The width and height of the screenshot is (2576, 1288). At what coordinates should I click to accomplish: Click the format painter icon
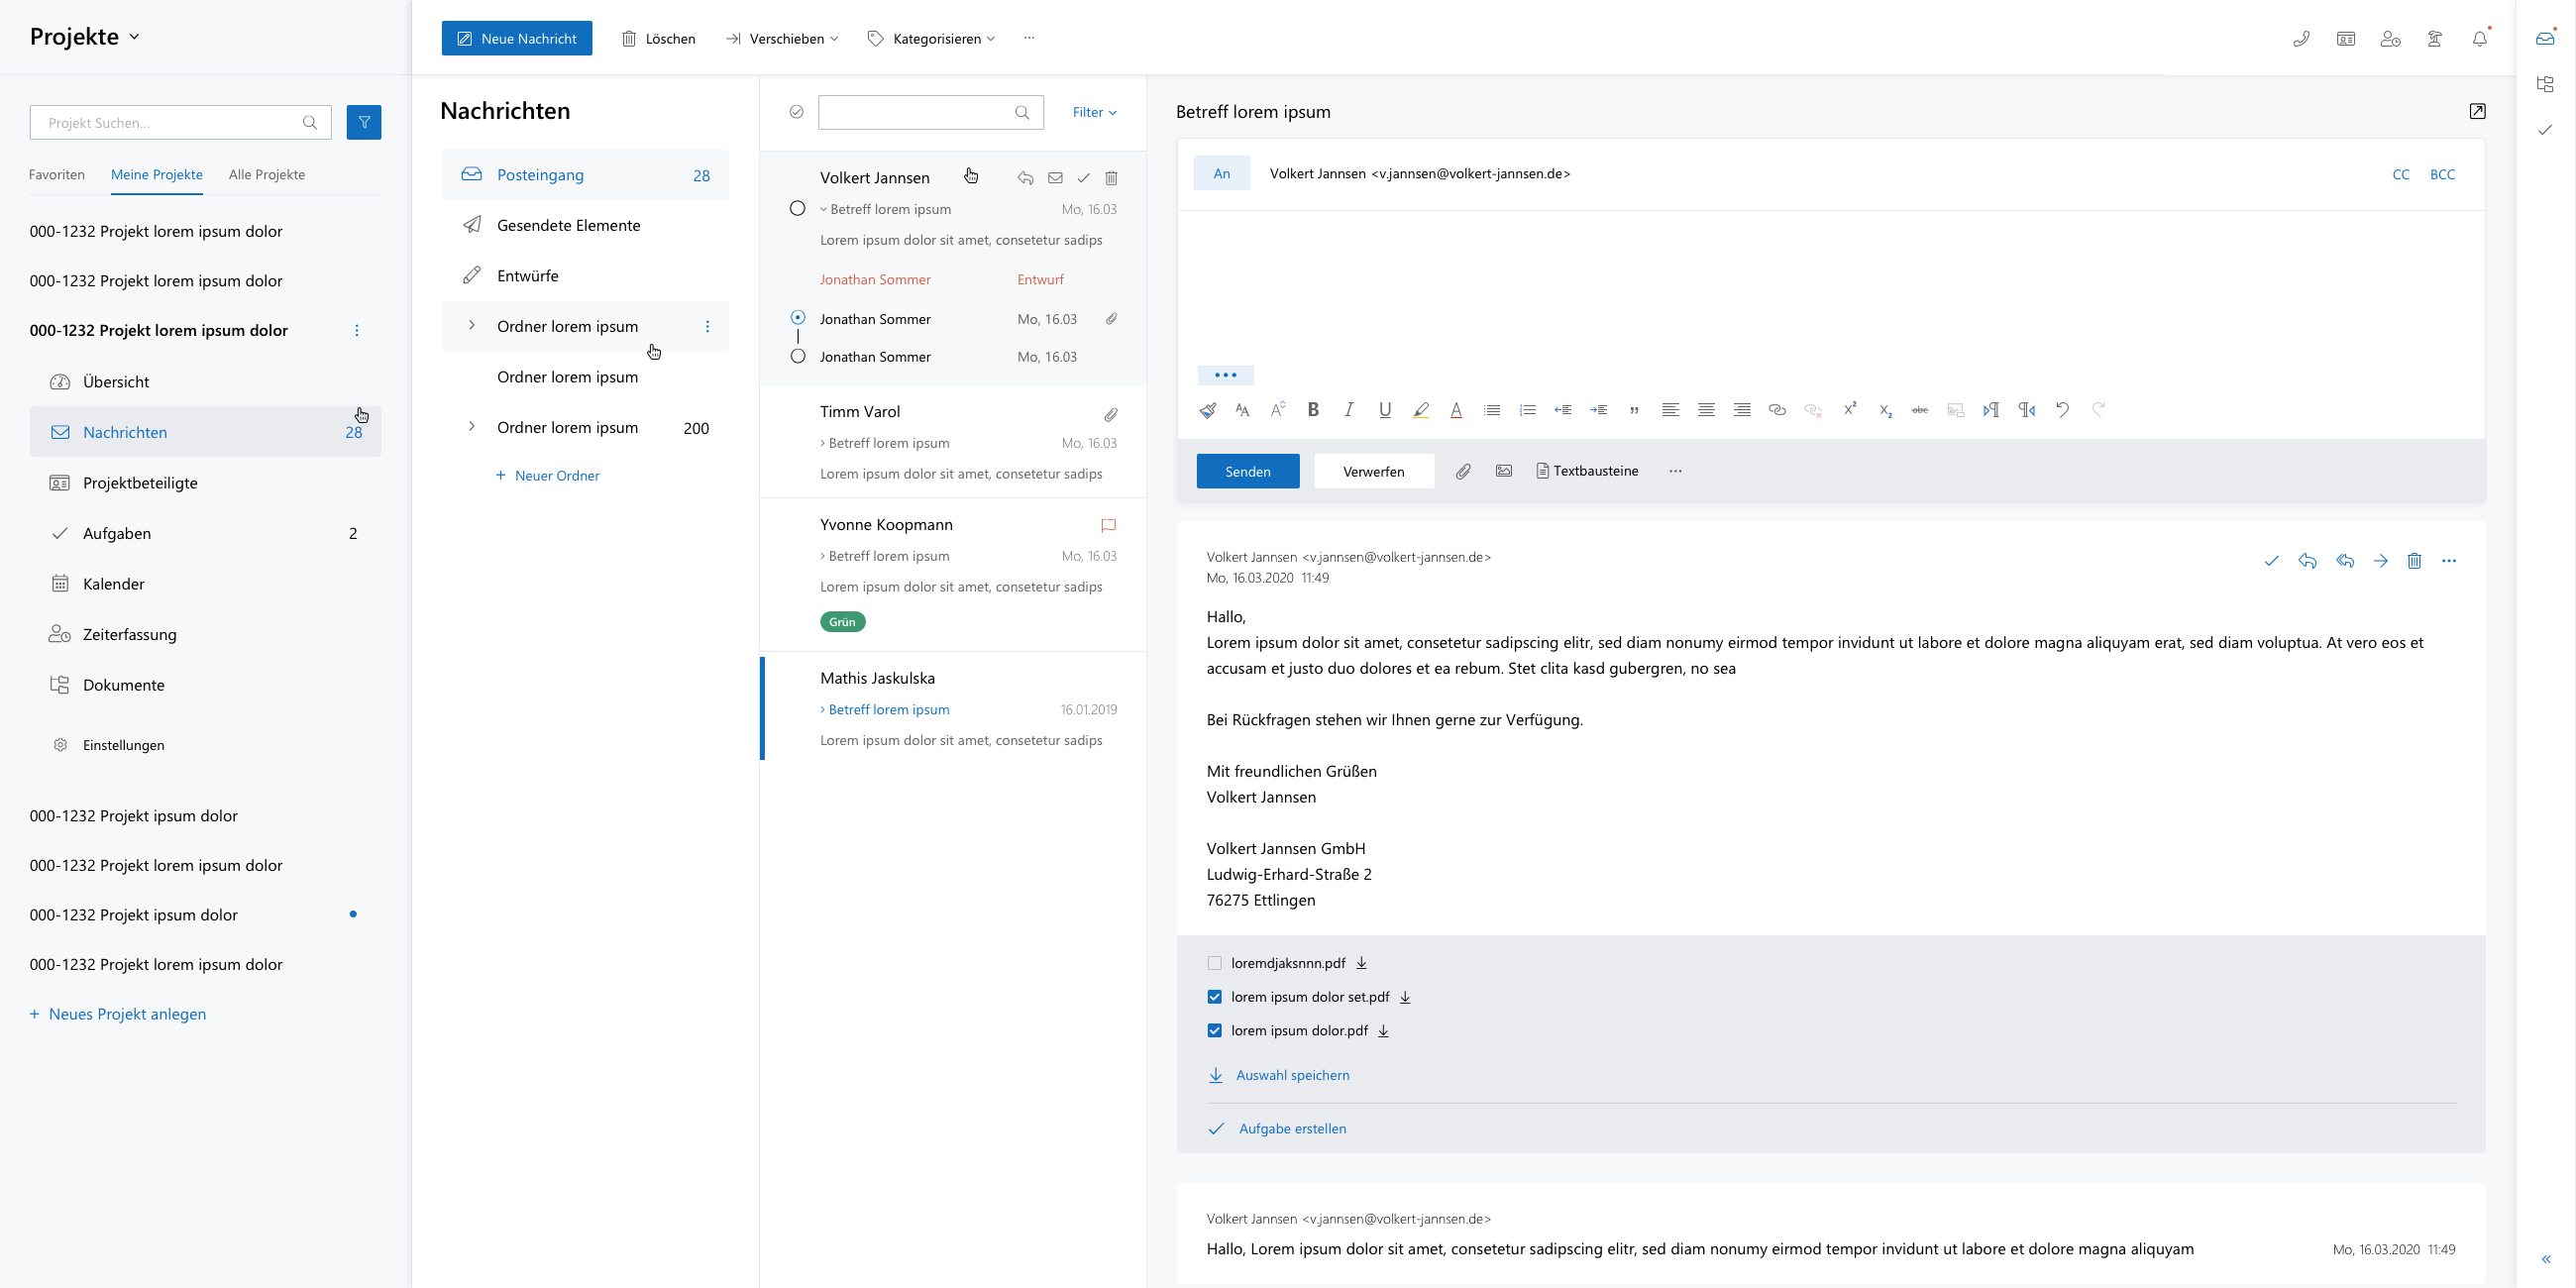click(1208, 409)
